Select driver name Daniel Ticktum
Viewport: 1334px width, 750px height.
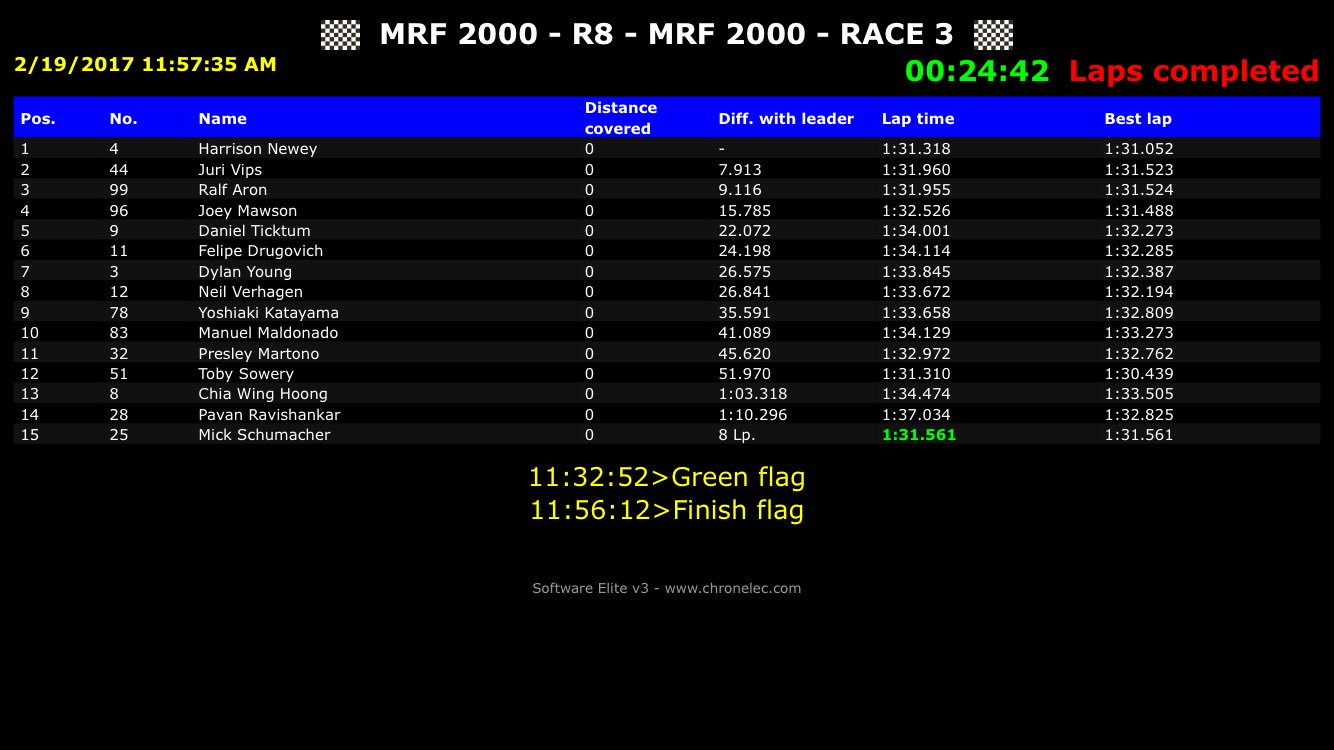(254, 231)
